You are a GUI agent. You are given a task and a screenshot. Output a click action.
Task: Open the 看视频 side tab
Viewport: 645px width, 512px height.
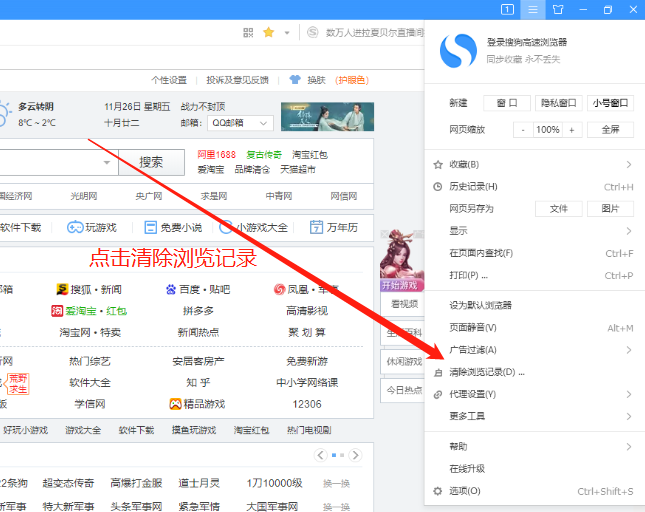click(402, 304)
